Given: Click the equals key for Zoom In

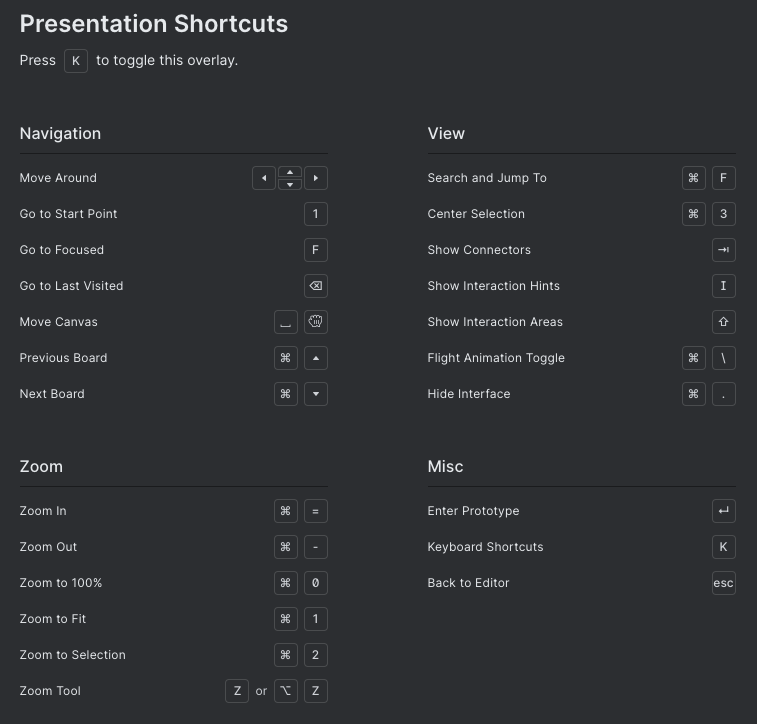Looking at the screenshot, I should pos(316,511).
